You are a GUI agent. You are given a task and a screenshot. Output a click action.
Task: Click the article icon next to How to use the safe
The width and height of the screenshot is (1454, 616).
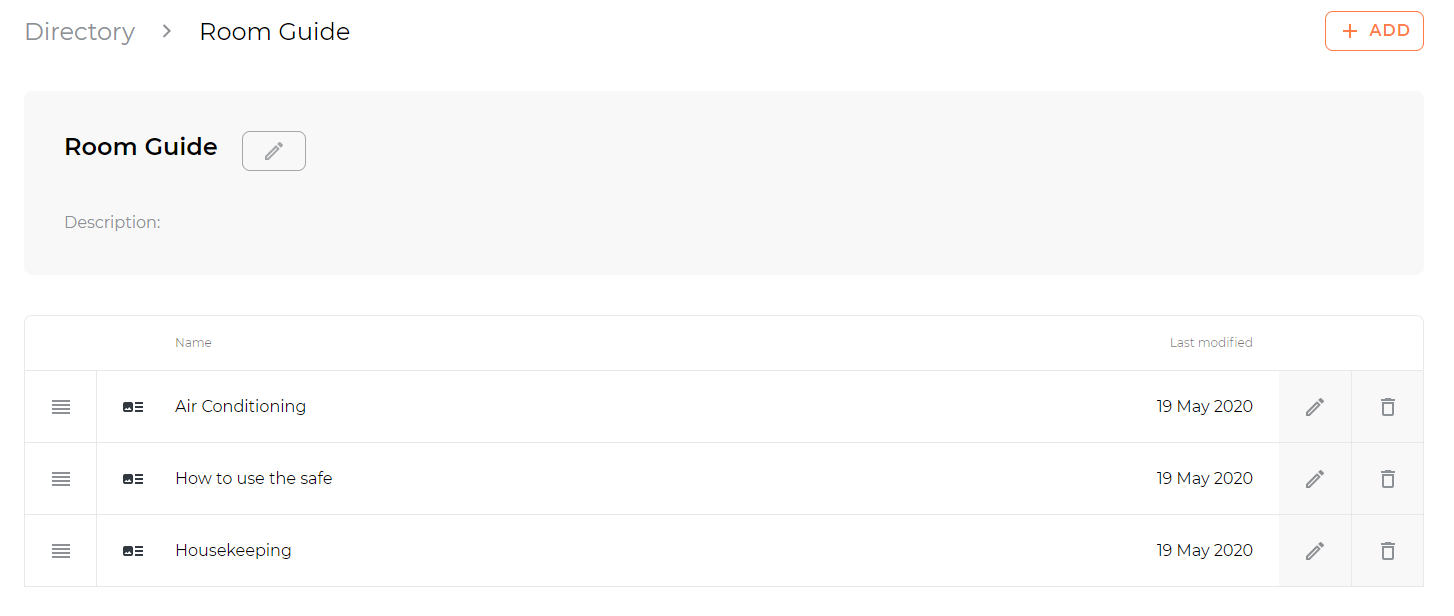click(133, 479)
